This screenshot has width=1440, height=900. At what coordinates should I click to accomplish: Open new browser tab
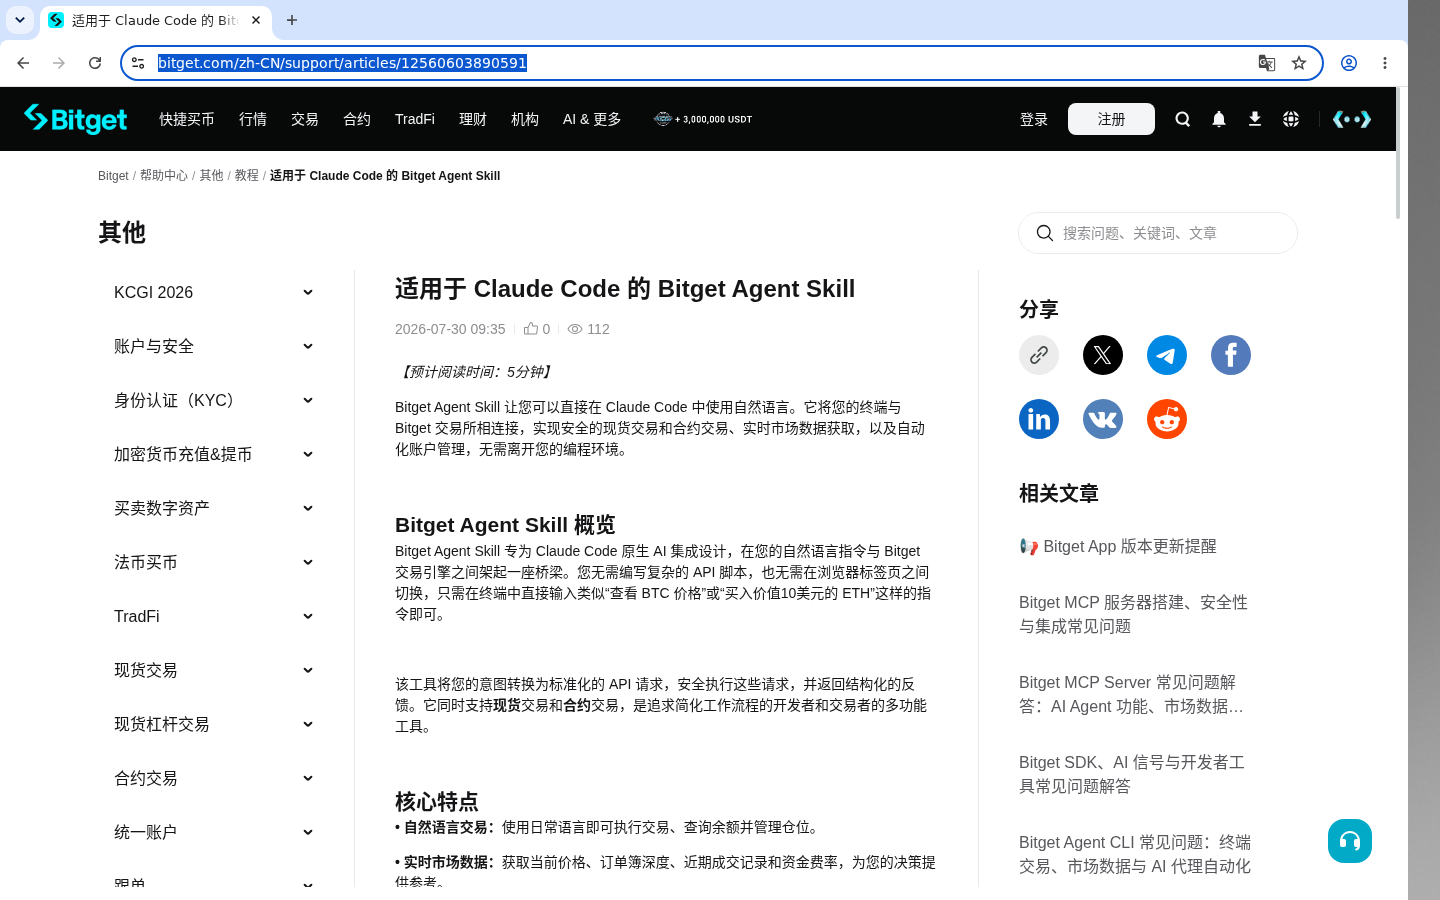pyautogui.click(x=292, y=20)
